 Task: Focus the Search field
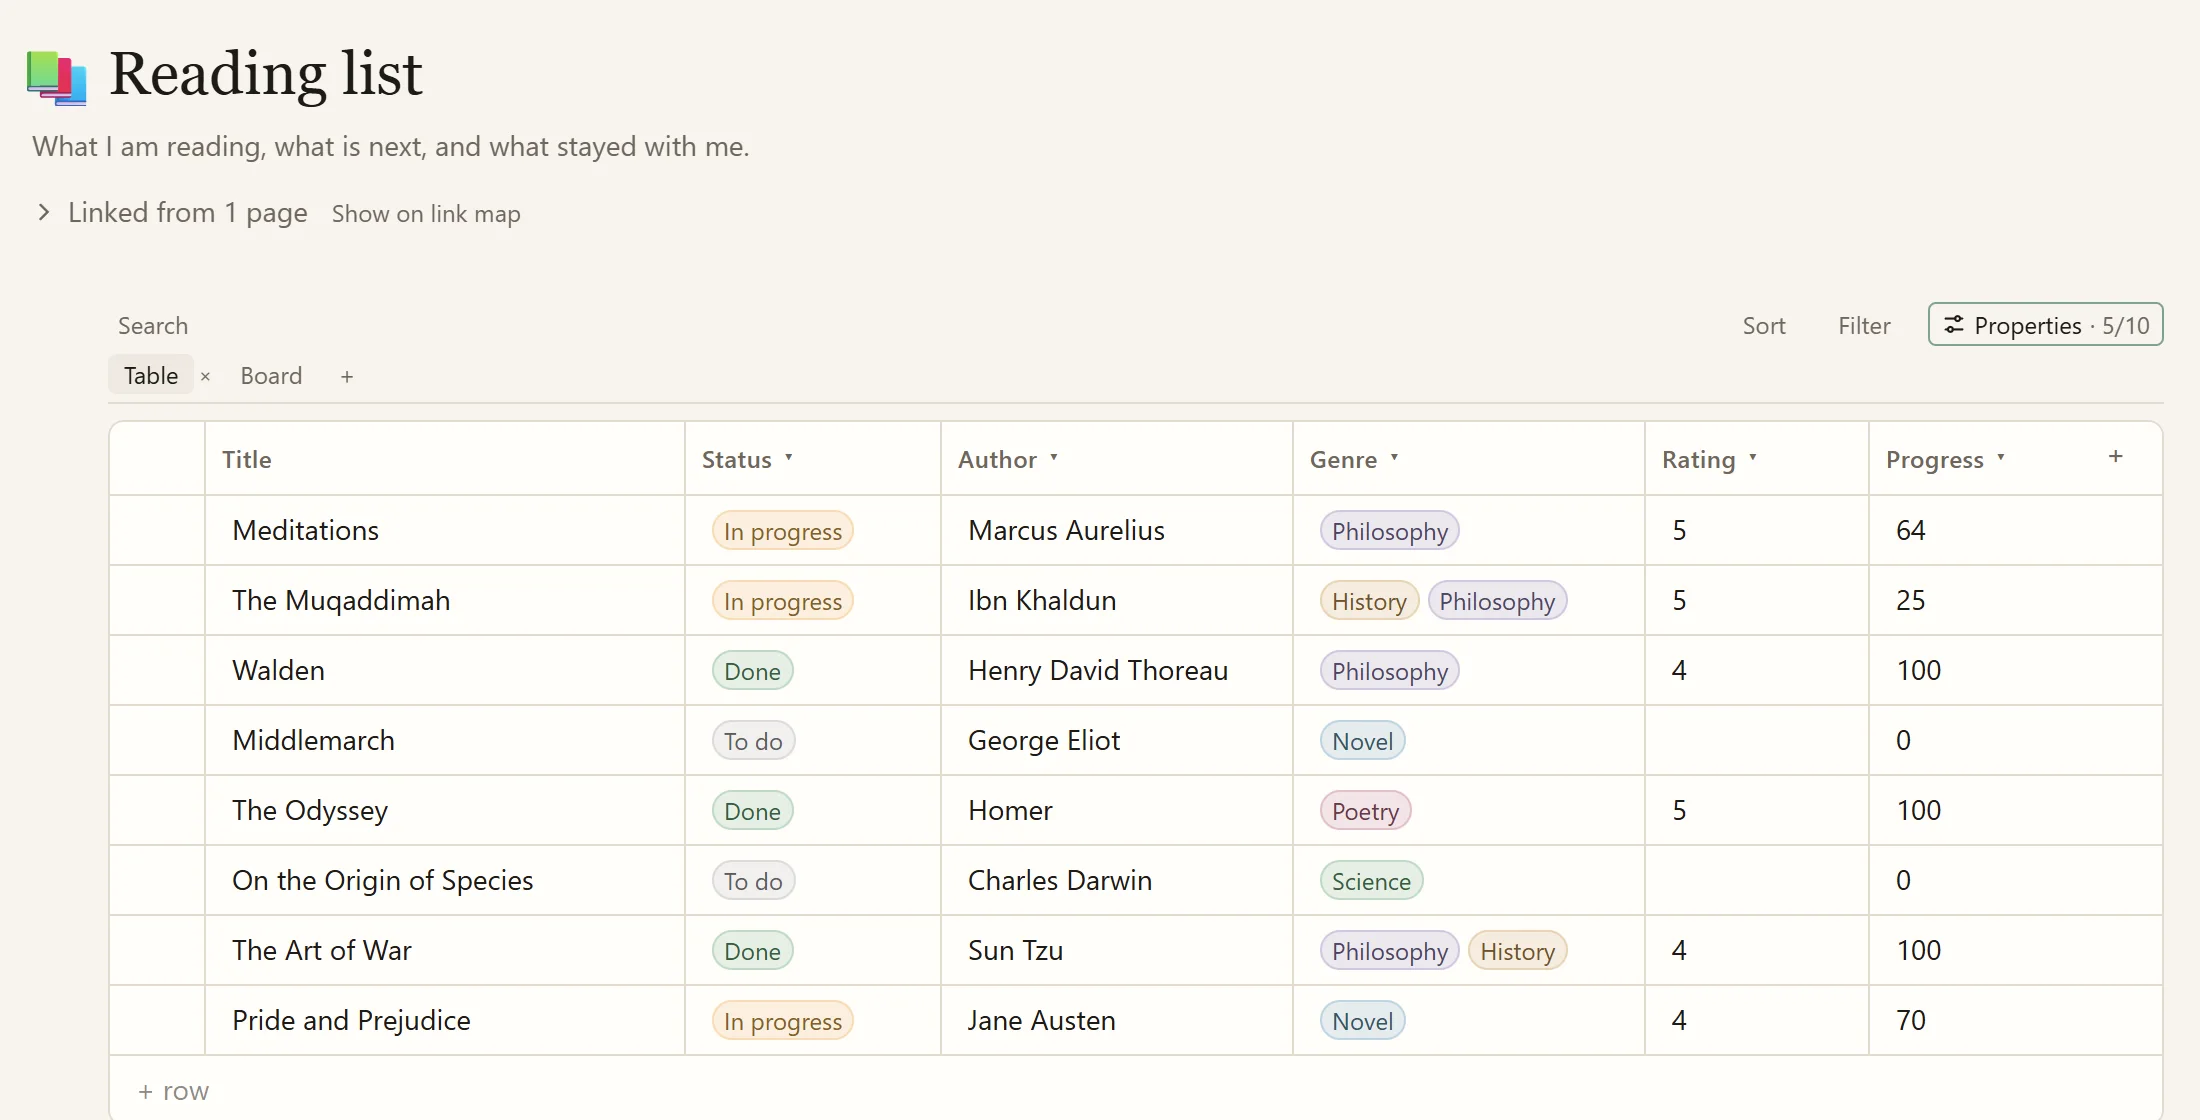coord(153,326)
